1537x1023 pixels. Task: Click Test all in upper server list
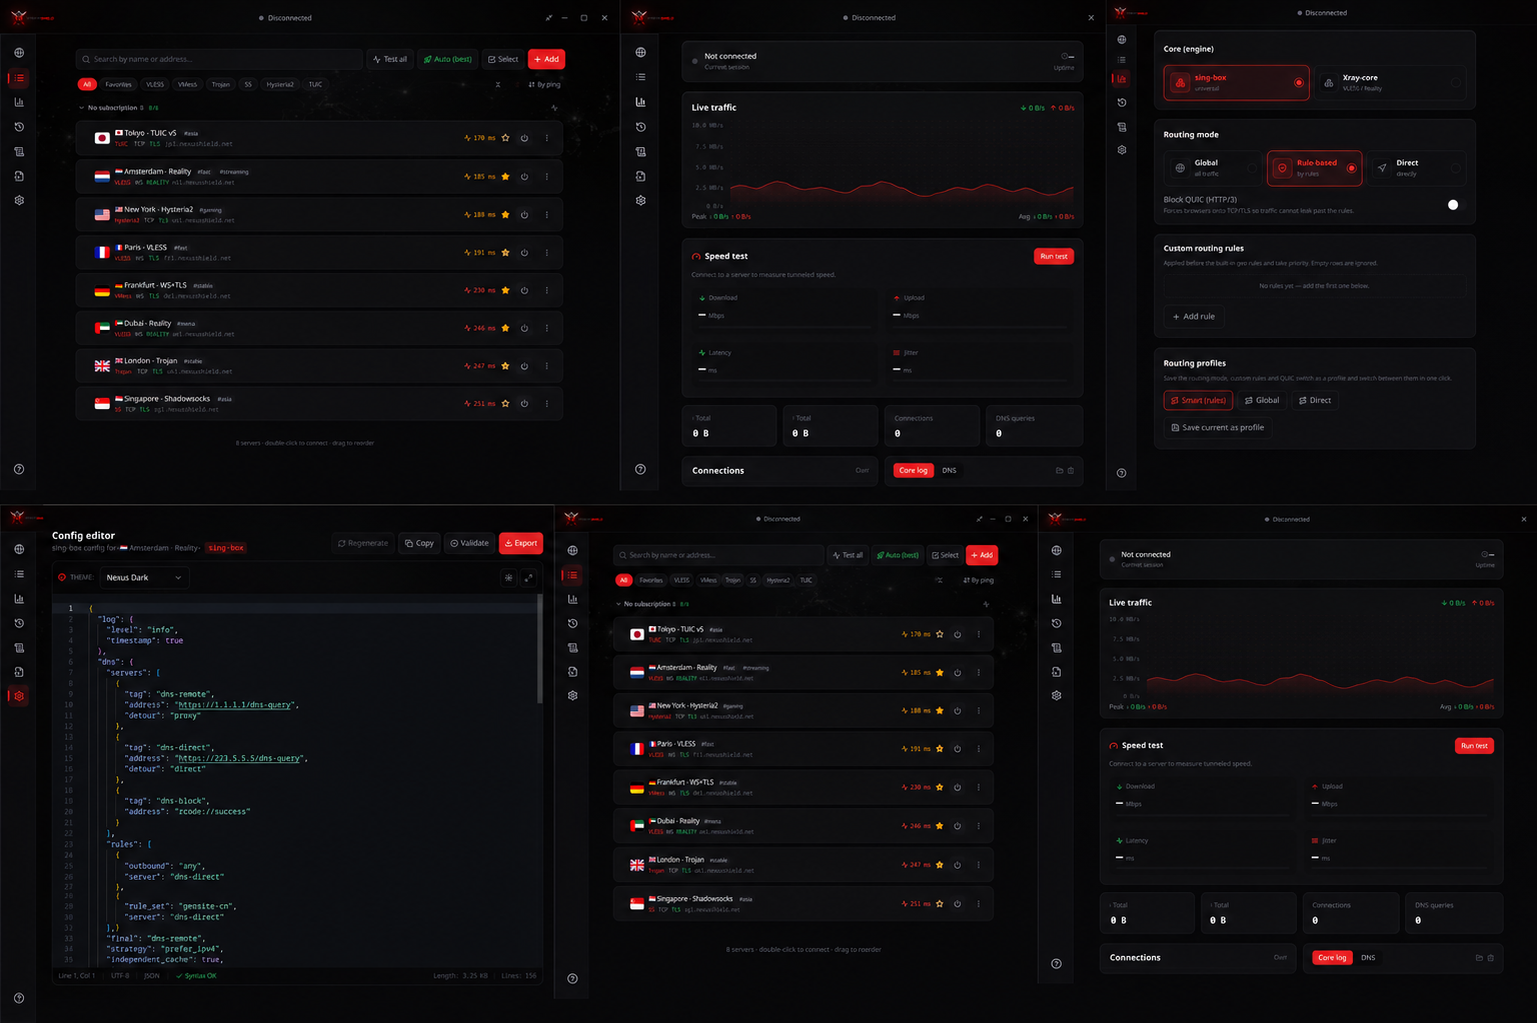pos(390,59)
